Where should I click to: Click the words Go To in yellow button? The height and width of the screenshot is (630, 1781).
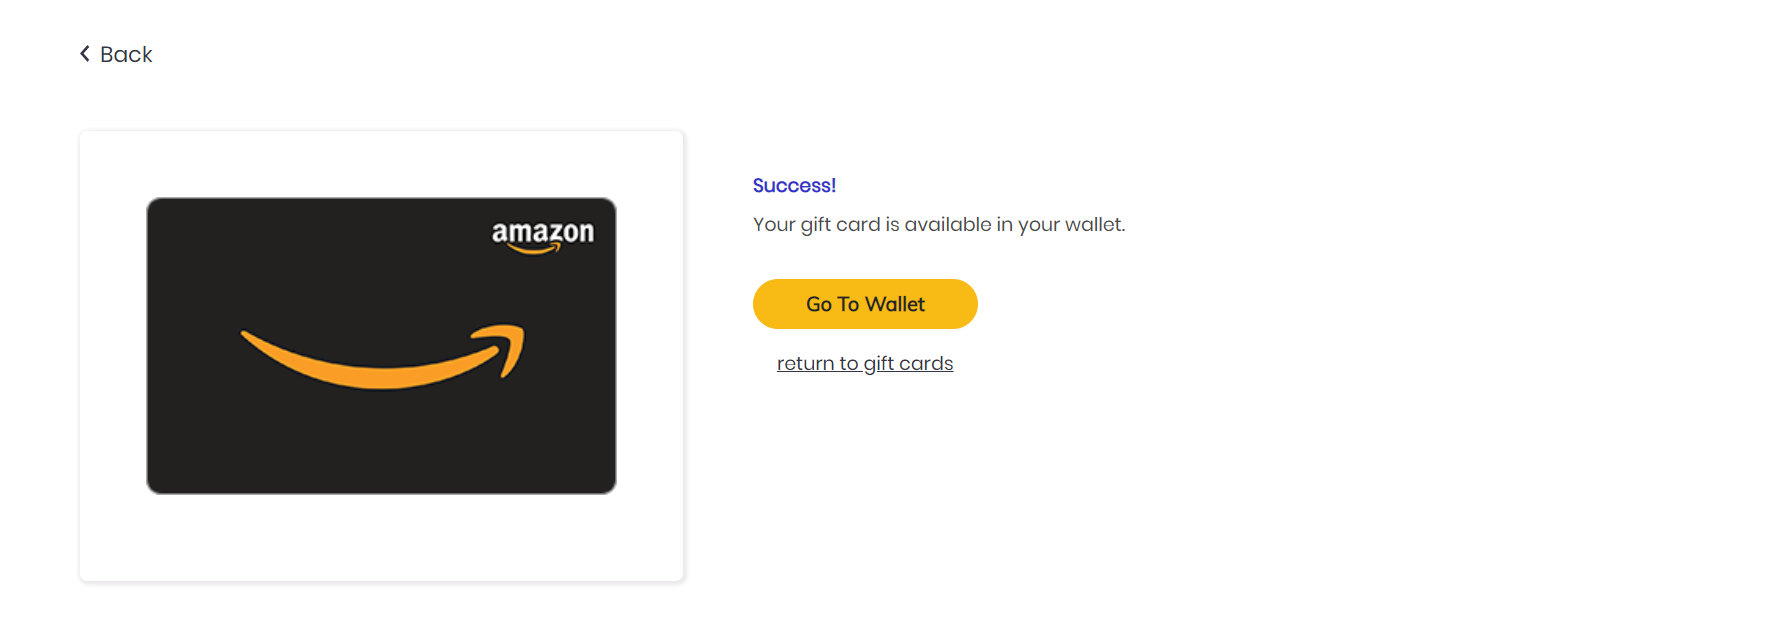(x=832, y=305)
